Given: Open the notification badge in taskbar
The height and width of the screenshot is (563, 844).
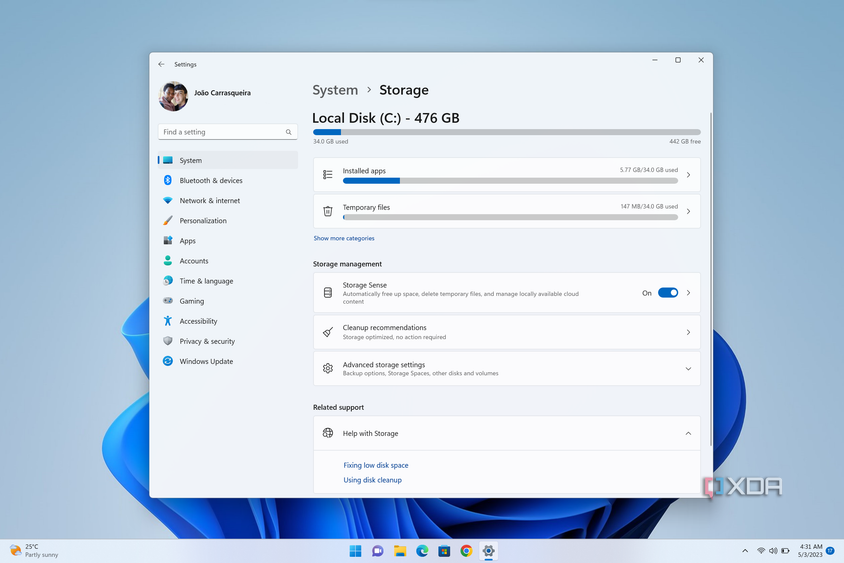Looking at the screenshot, I should [x=830, y=551].
